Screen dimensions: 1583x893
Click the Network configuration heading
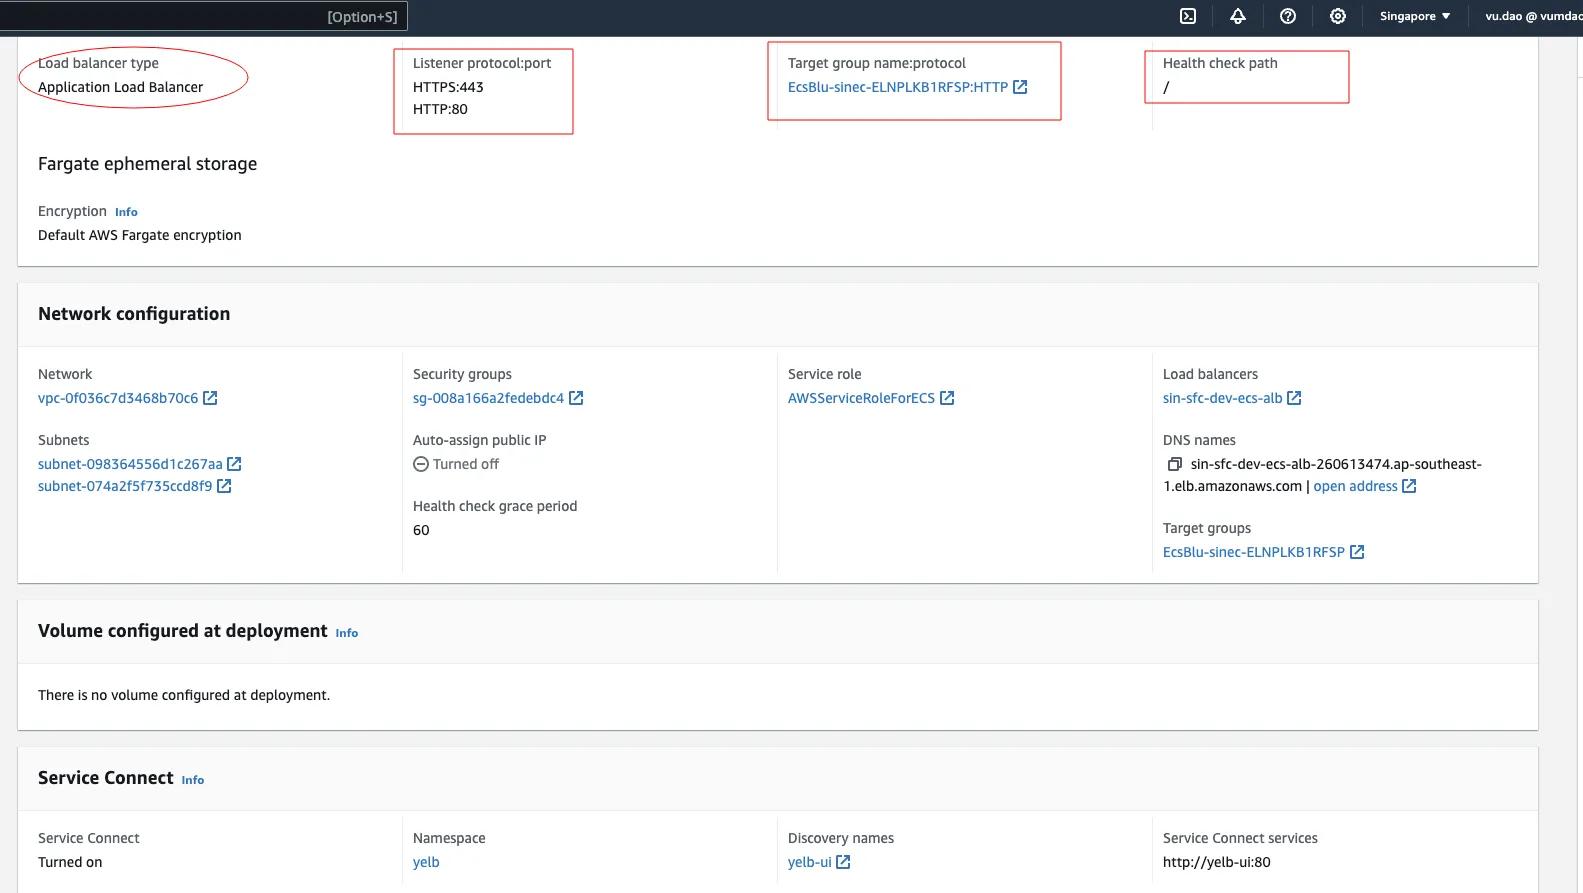[134, 314]
